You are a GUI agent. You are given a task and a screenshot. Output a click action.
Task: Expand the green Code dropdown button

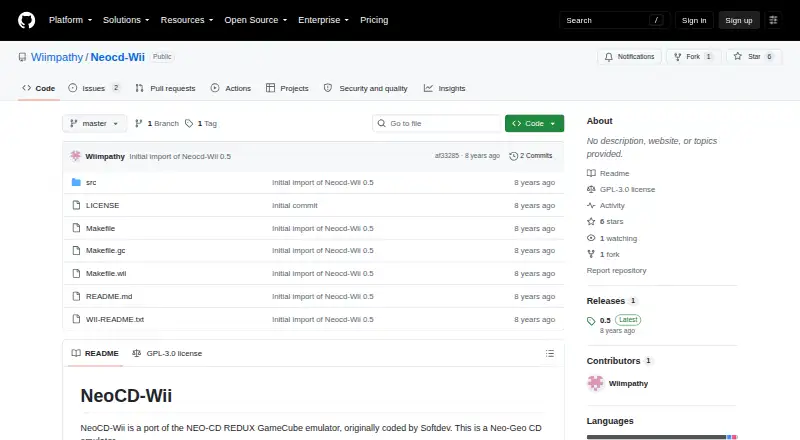534,124
